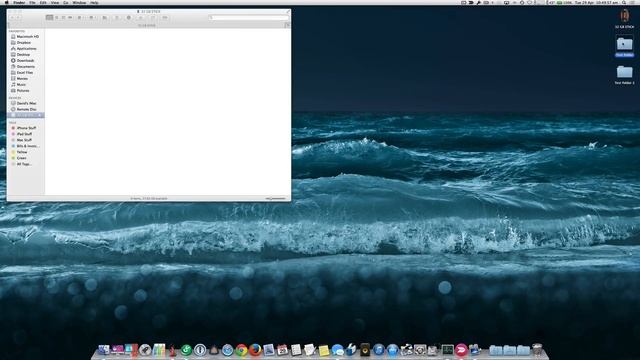640x360 pixels.
Task: Open the AirPlay display menu icon
Action: [507, 2]
